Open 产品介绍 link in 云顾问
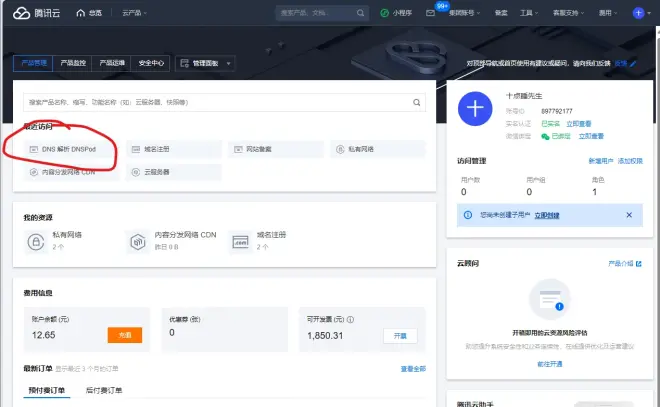 tap(620, 263)
